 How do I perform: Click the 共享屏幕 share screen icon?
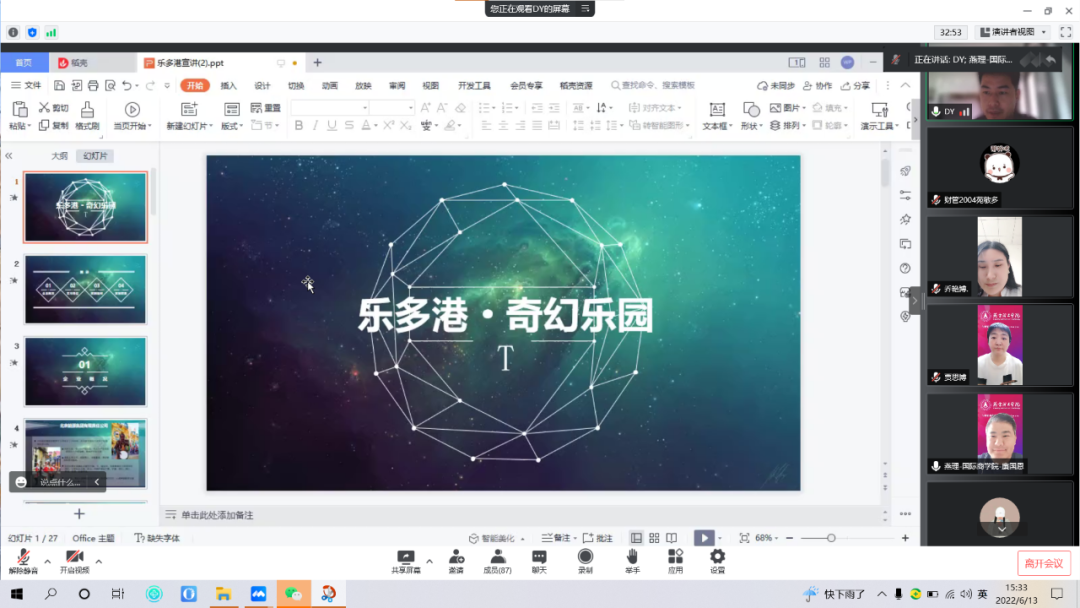(405, 557)
